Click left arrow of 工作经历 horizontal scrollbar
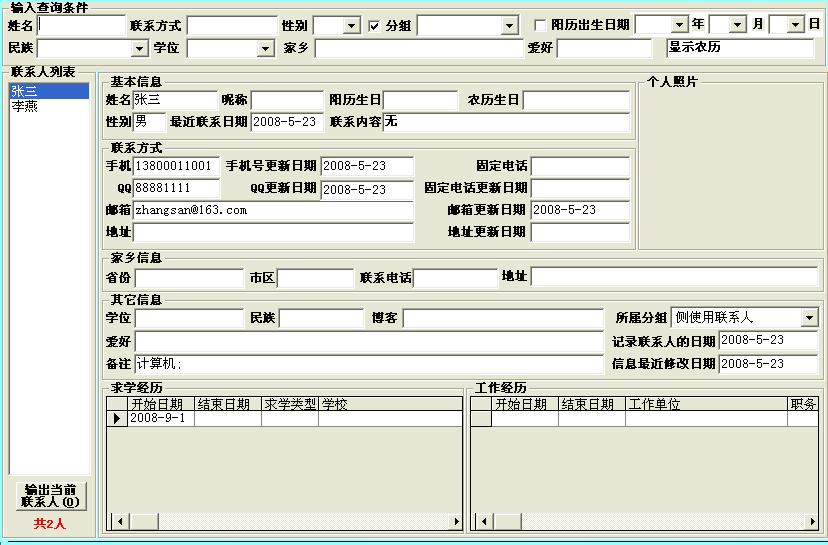828x545 pixels. [480, 522]
